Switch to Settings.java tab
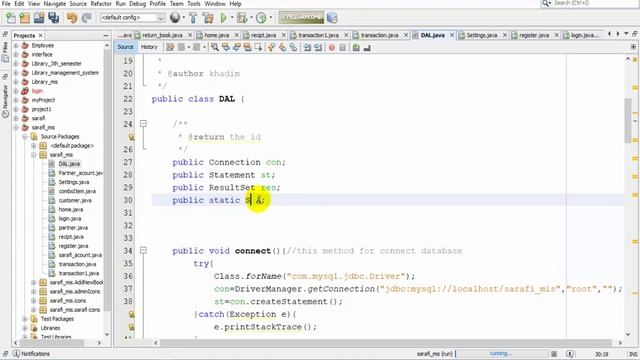The image size is (640, 360). click(x=482, y=36)
